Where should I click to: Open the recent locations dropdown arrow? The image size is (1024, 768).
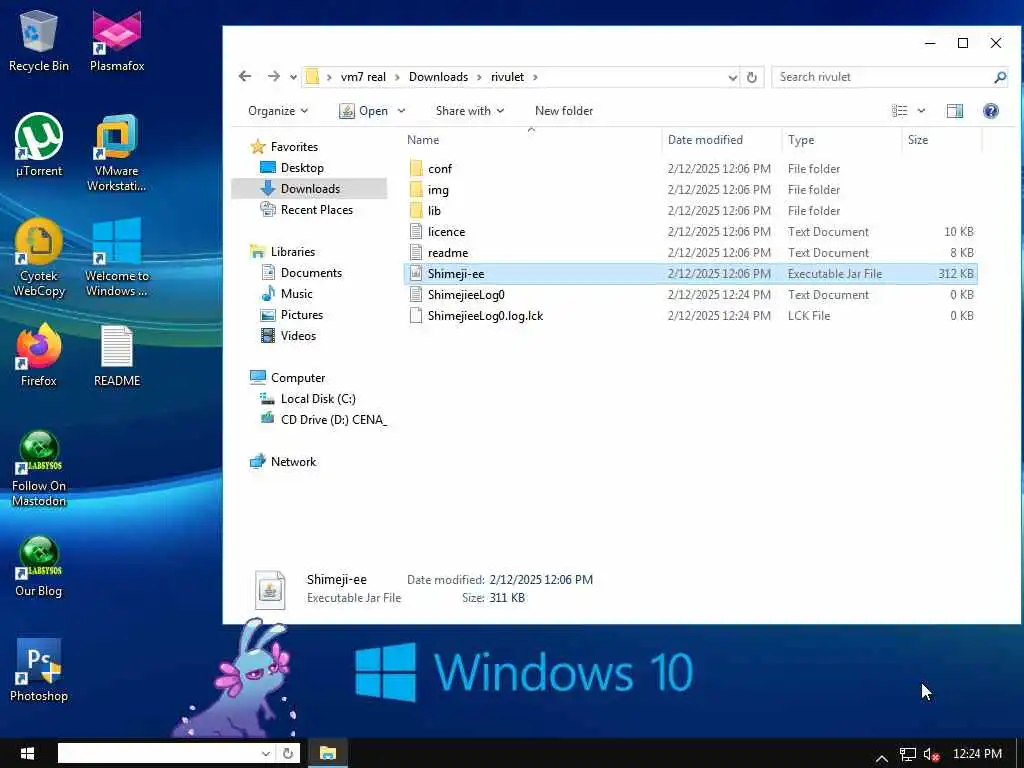click(x=293, y=77)
